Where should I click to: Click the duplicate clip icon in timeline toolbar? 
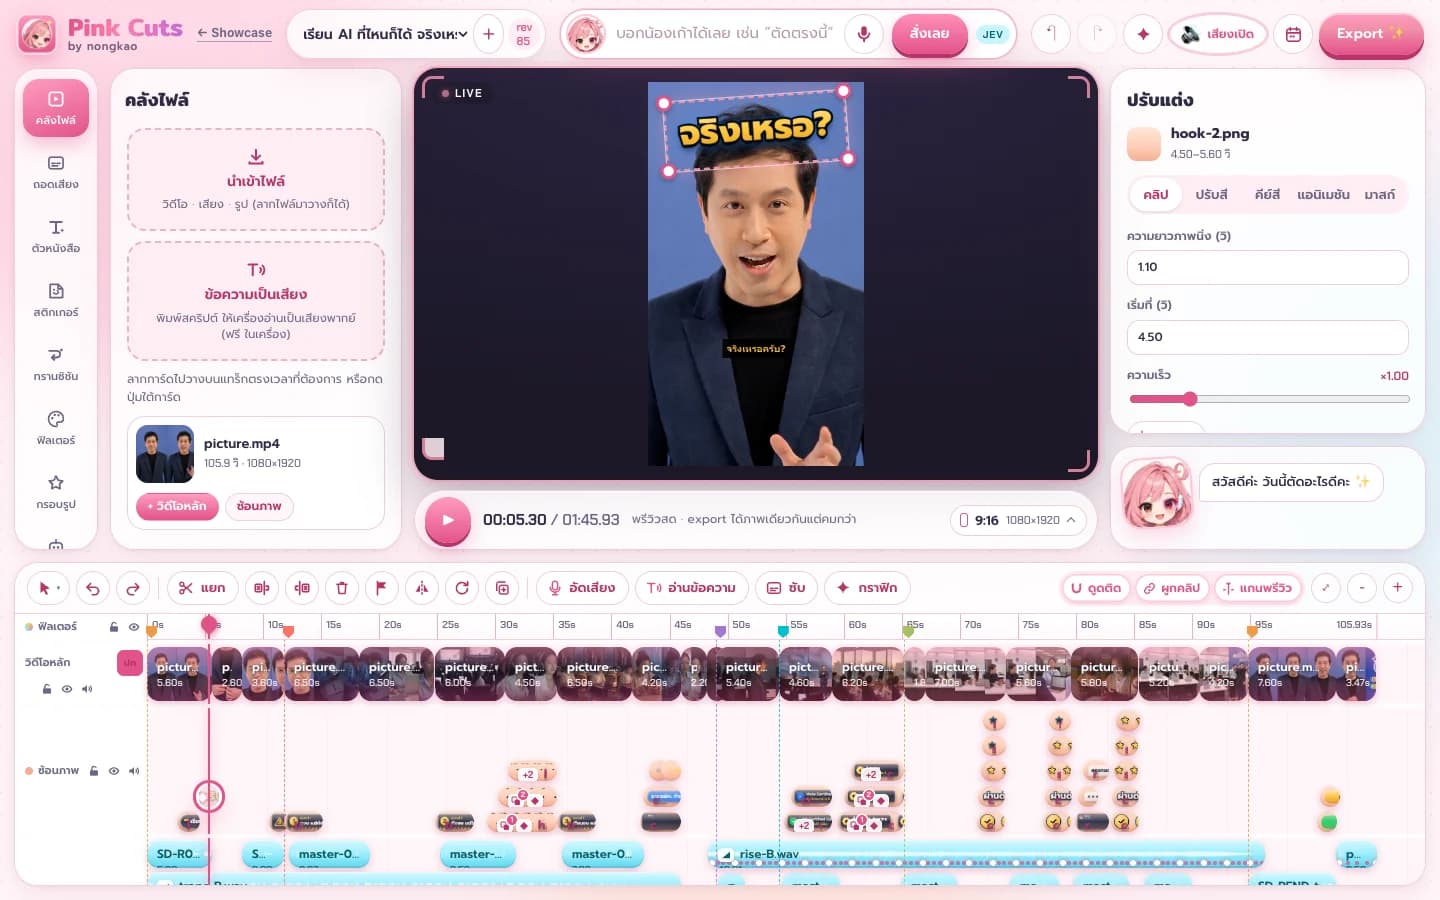(502, 588)
